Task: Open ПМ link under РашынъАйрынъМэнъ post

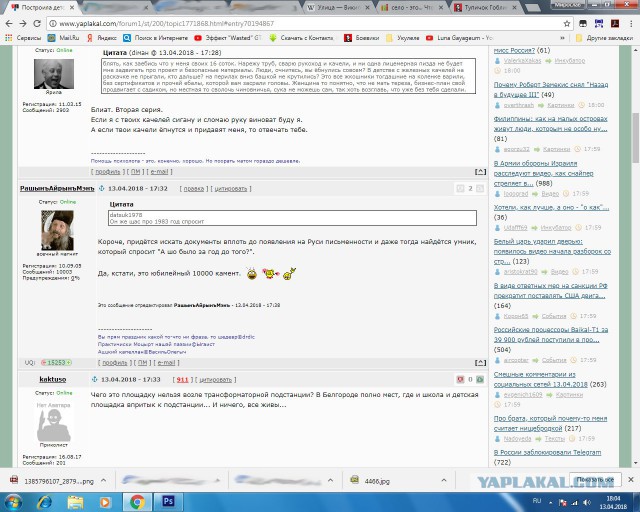Action: (x=142, y=363)
